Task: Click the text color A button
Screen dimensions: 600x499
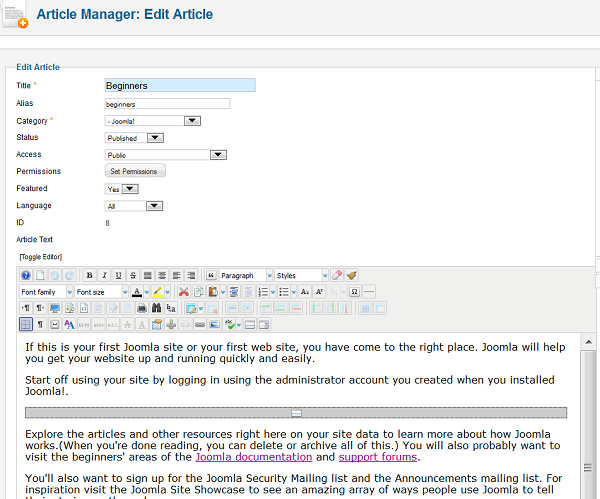Action: [x=137, y=292]
